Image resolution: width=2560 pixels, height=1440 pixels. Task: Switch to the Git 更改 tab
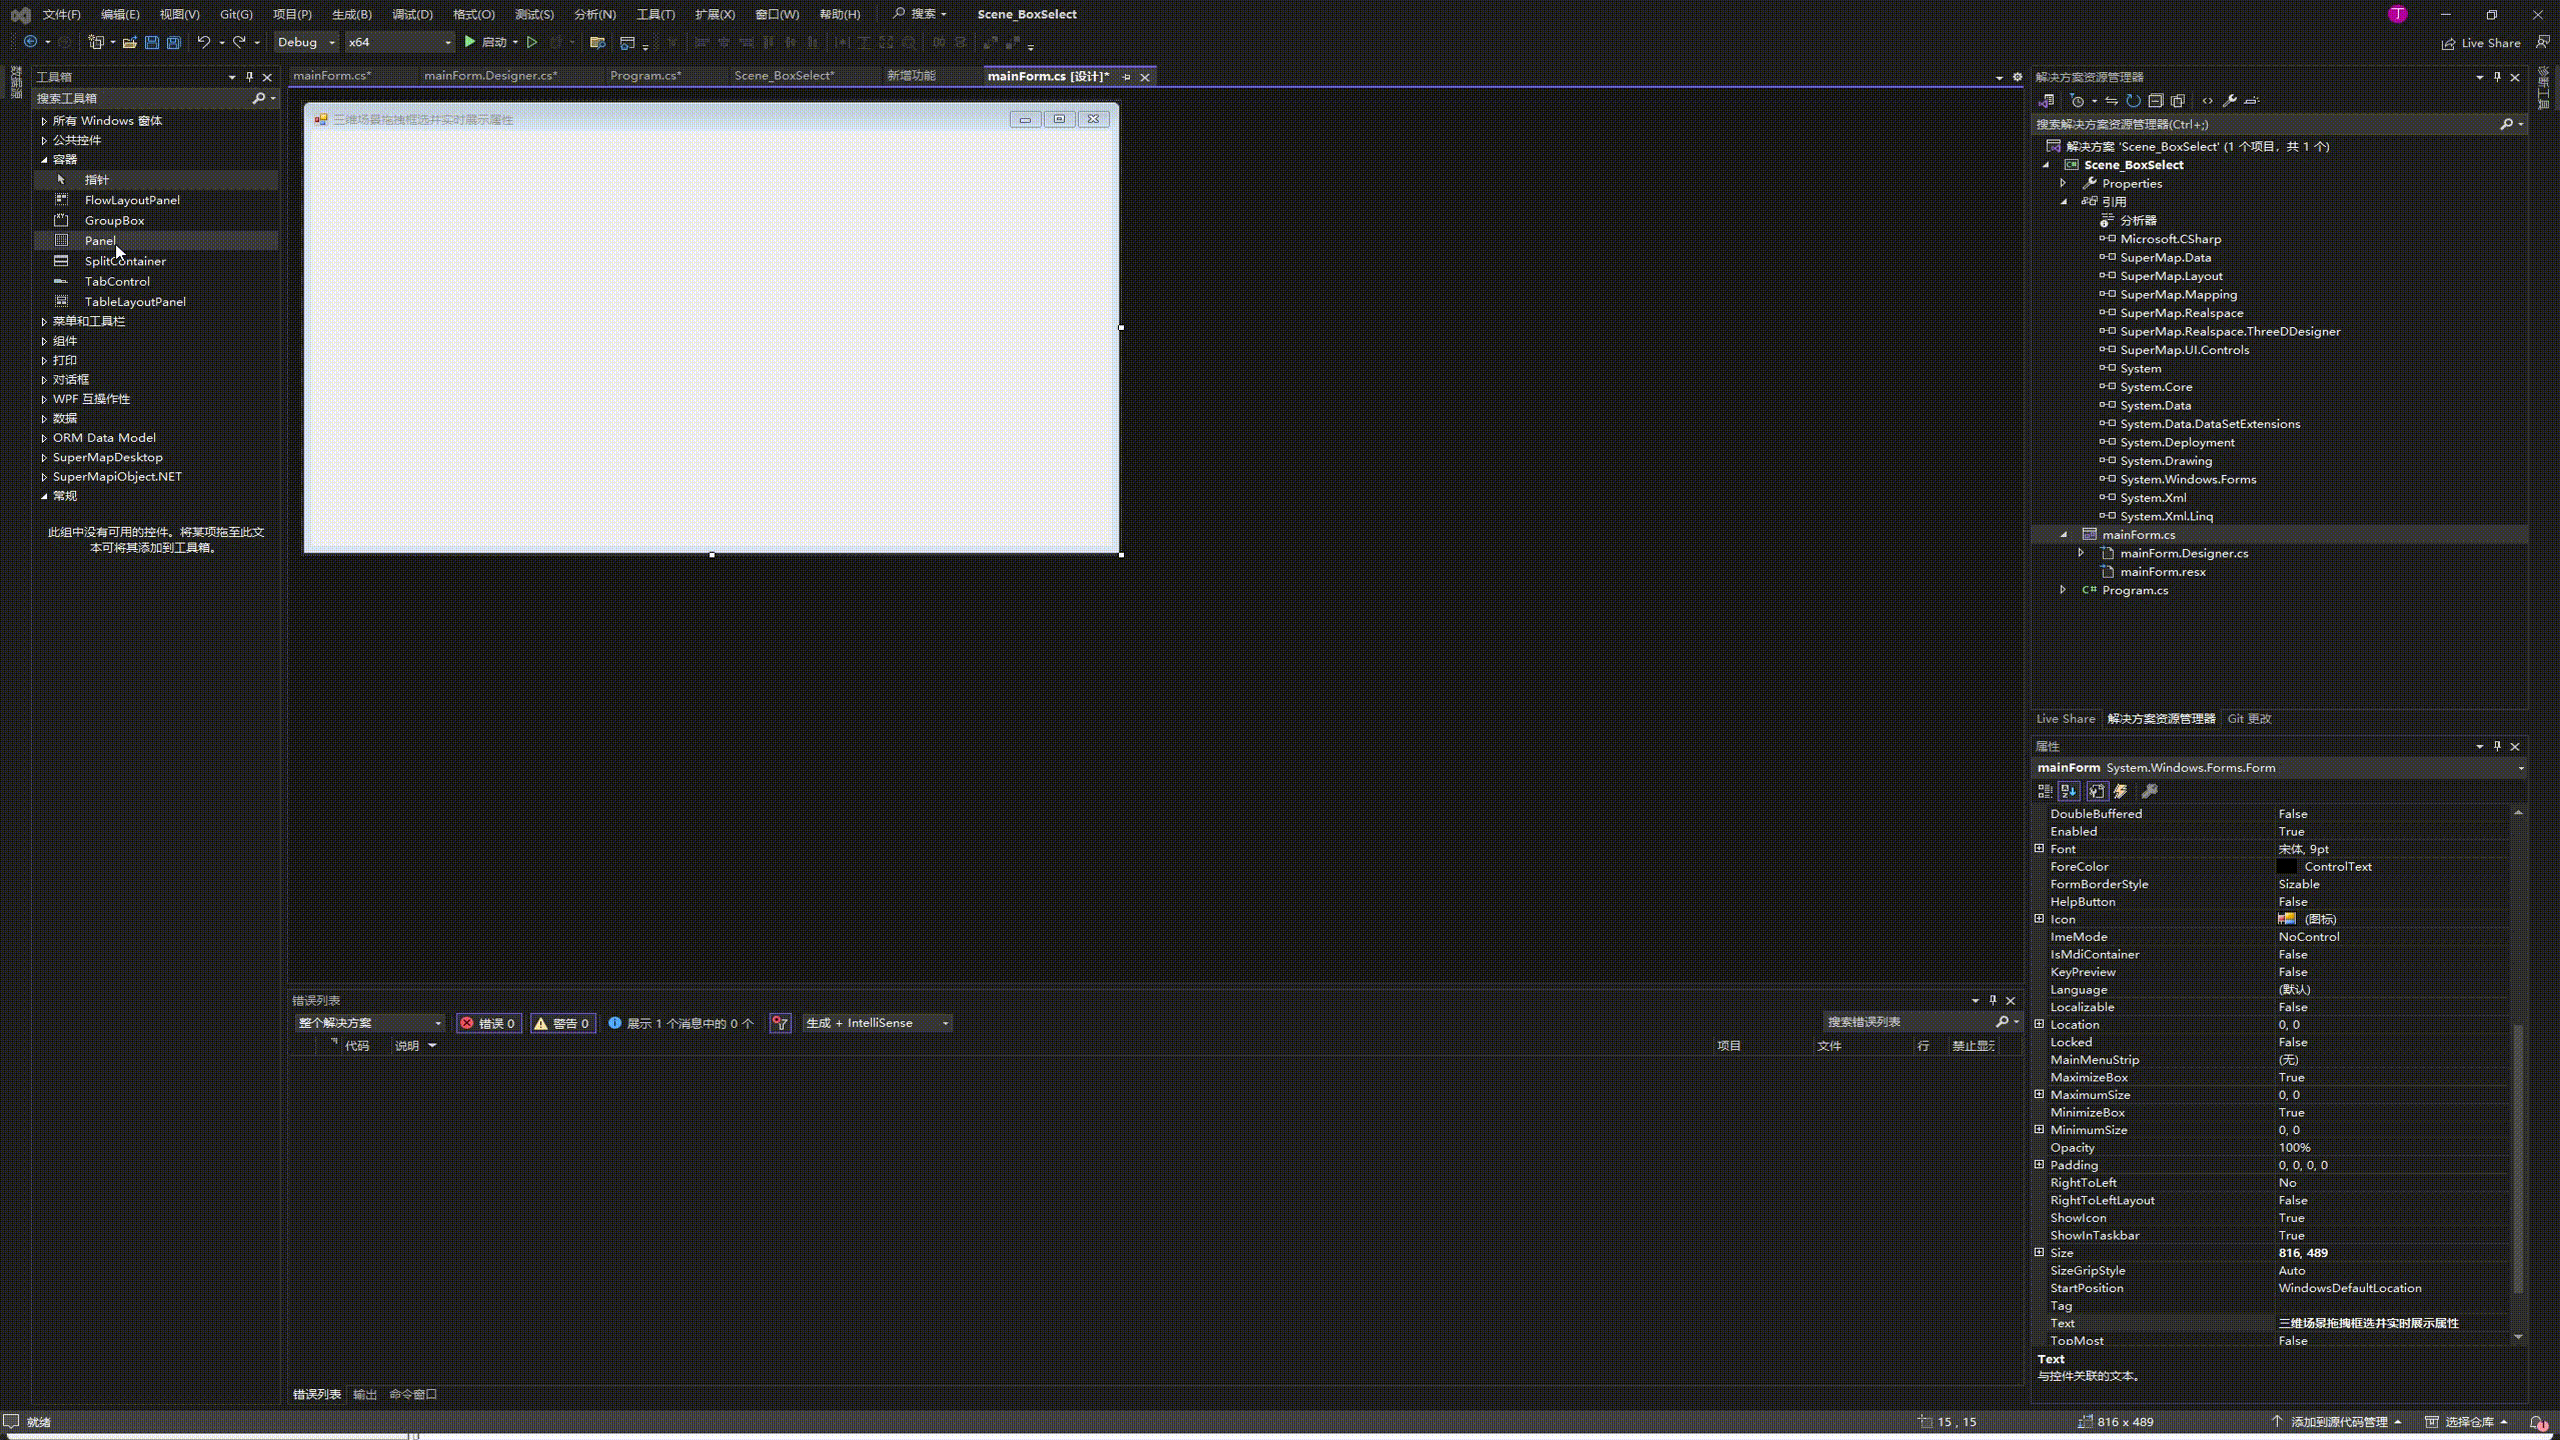pyautogui.click(x=2249, y=719)
